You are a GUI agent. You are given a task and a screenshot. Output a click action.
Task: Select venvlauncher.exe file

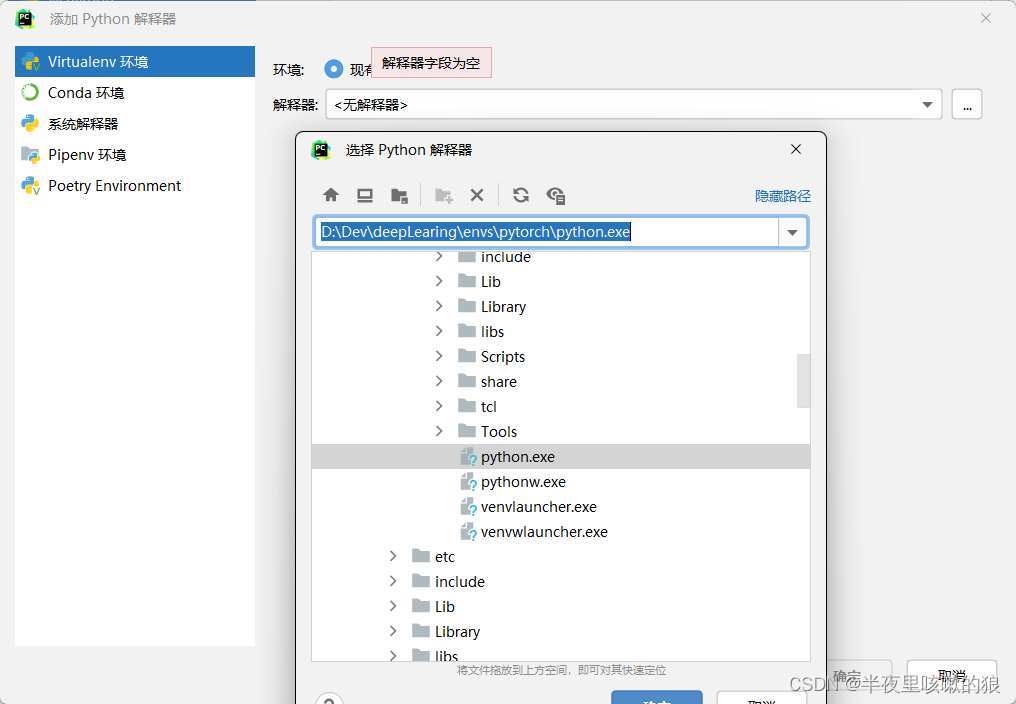pyautogui.click(x=560, y=507)
